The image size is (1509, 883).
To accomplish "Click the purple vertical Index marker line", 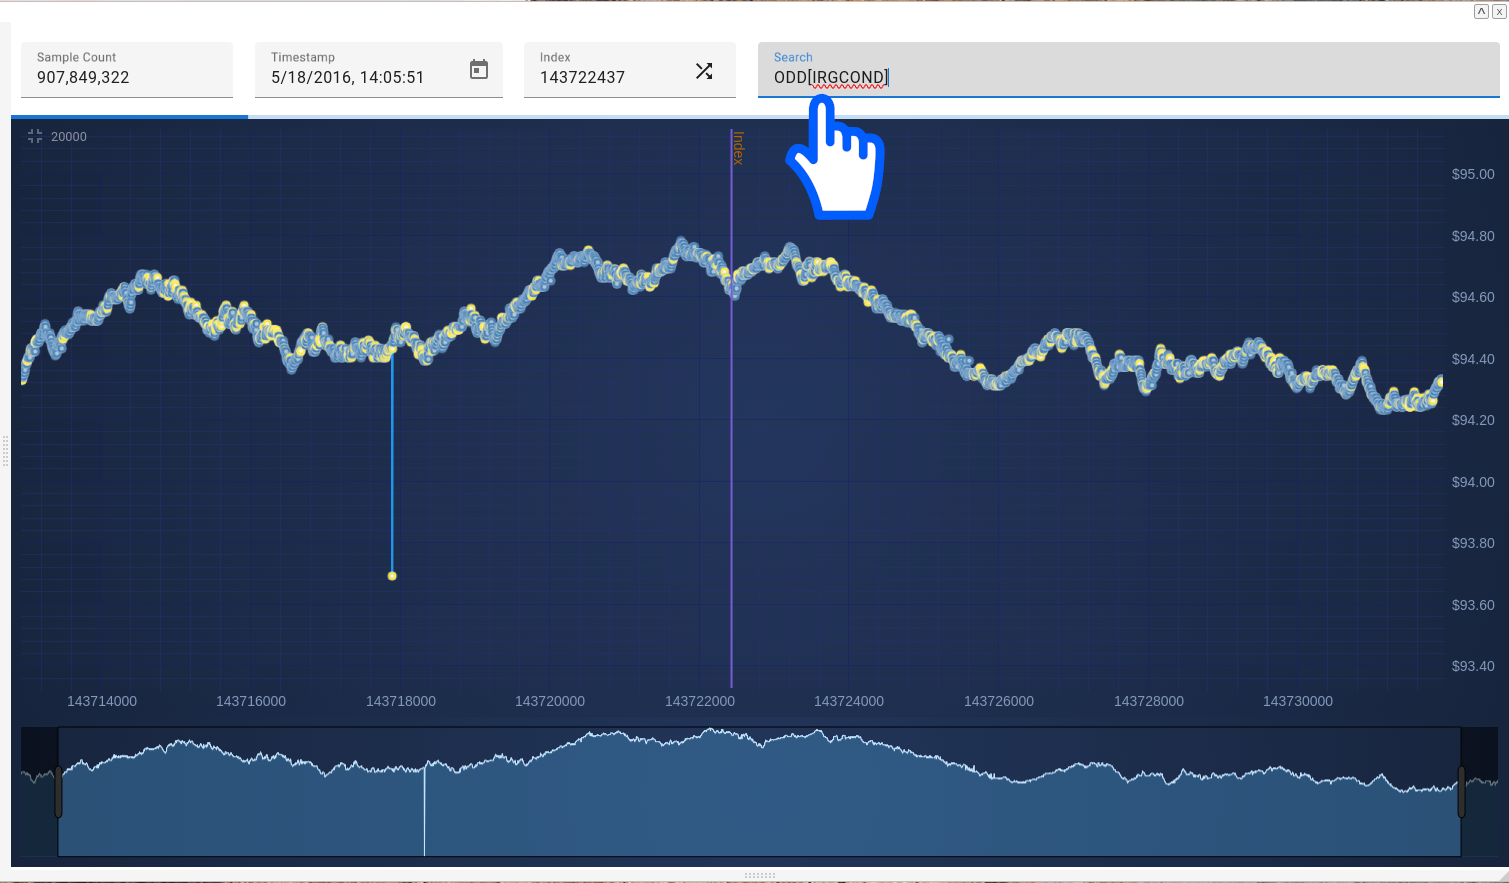I will click(731, 450).
